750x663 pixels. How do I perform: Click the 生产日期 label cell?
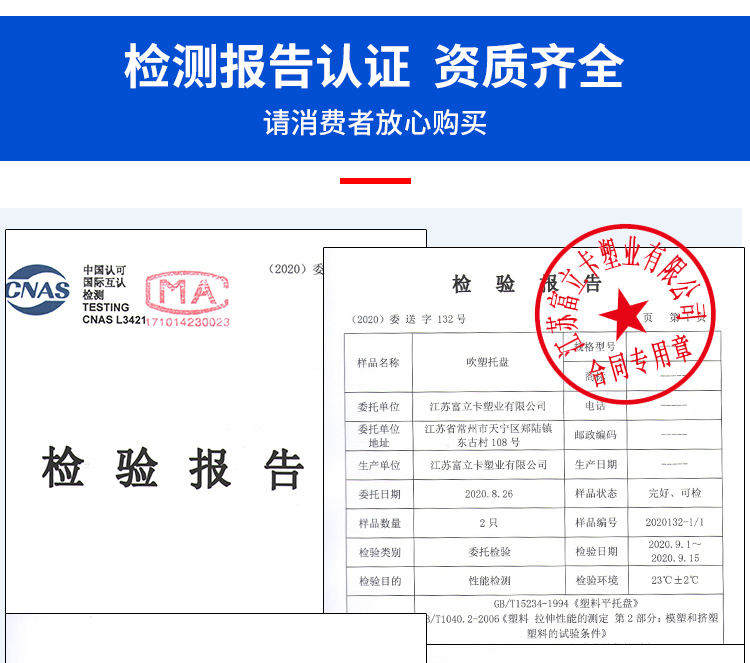pyautogui.click(x=596, y=464)
